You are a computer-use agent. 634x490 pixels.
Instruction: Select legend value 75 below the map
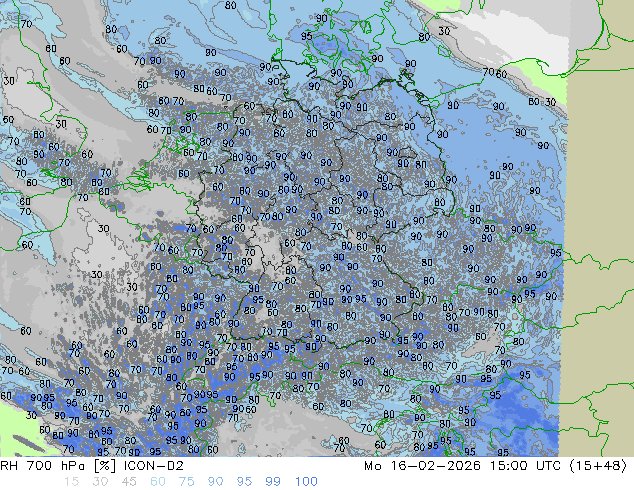pyautogui.click(x=186, y=482)
